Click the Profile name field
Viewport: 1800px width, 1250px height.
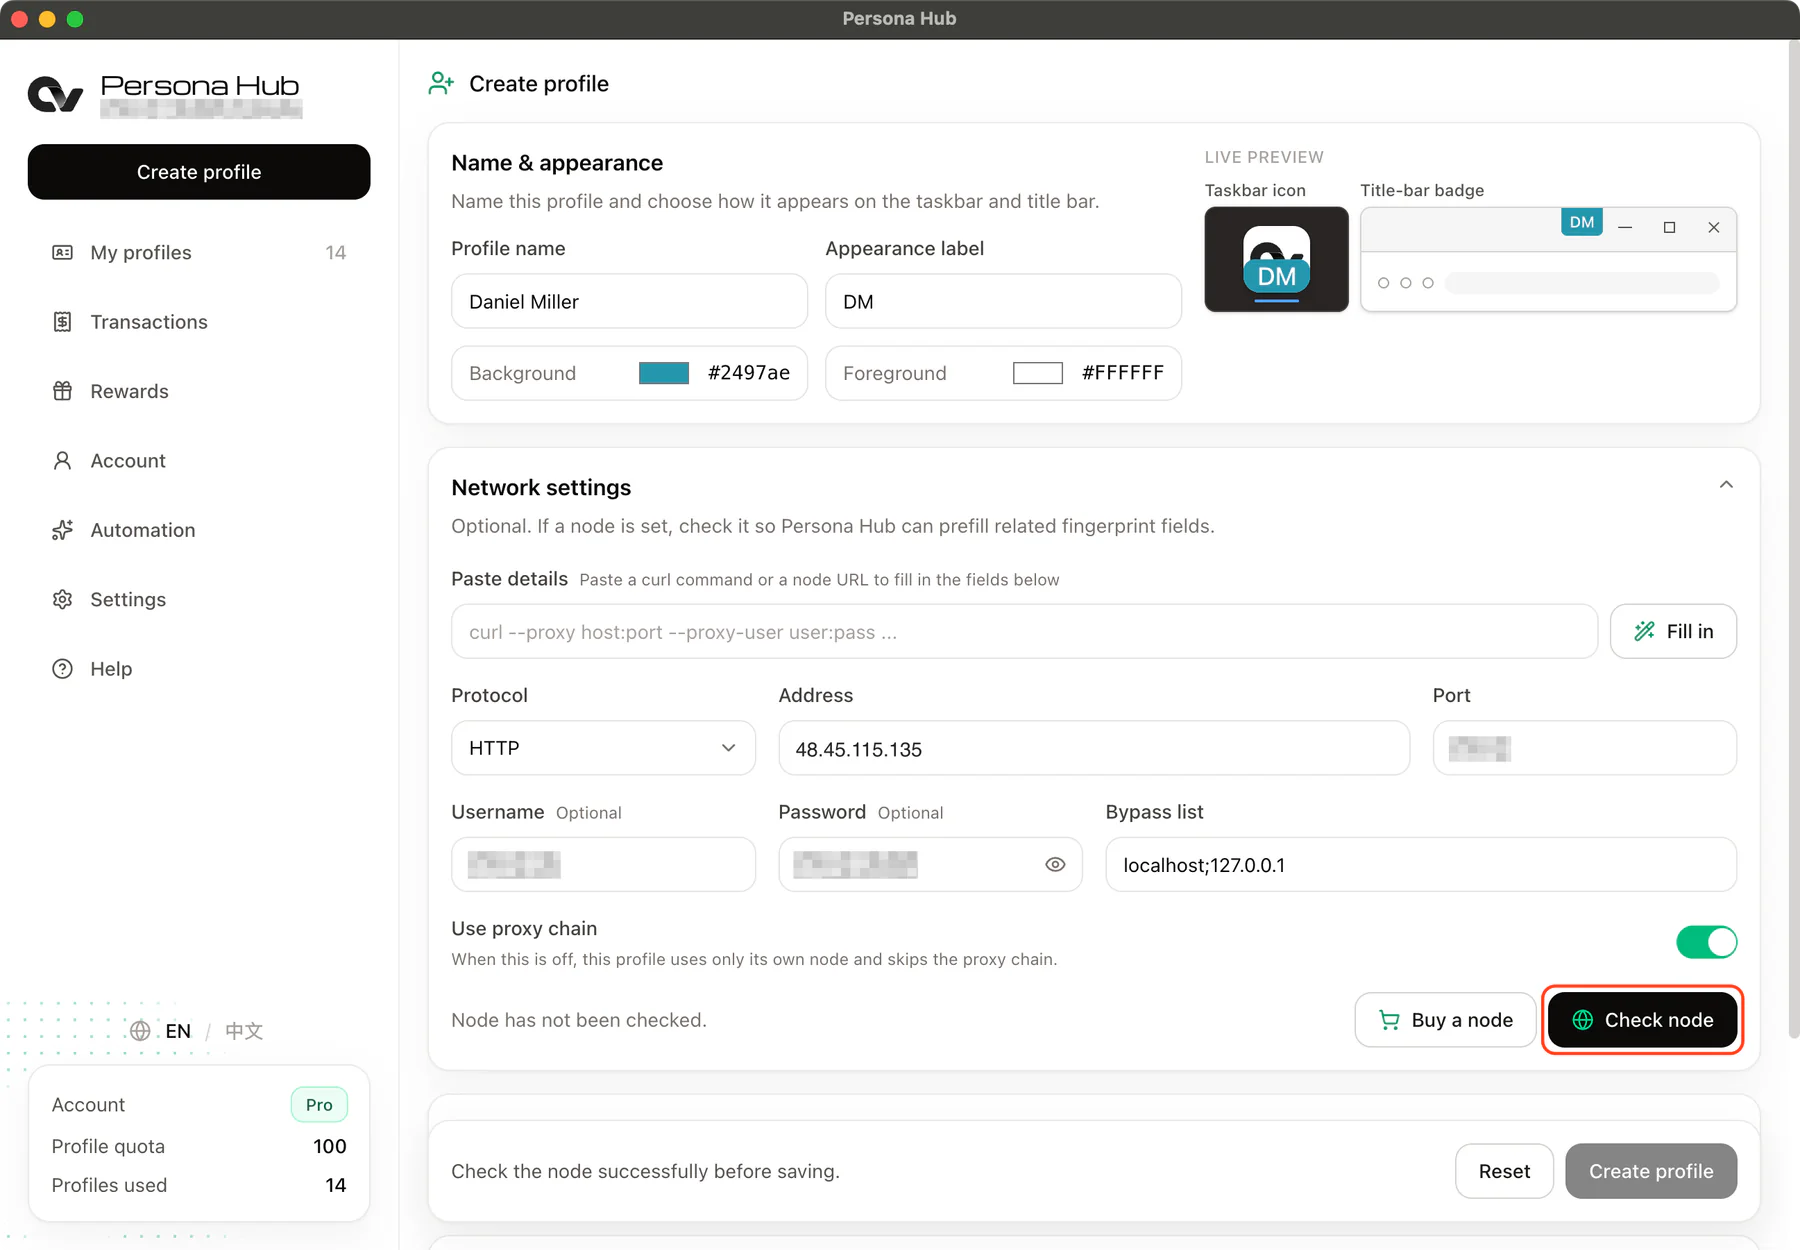629,301
